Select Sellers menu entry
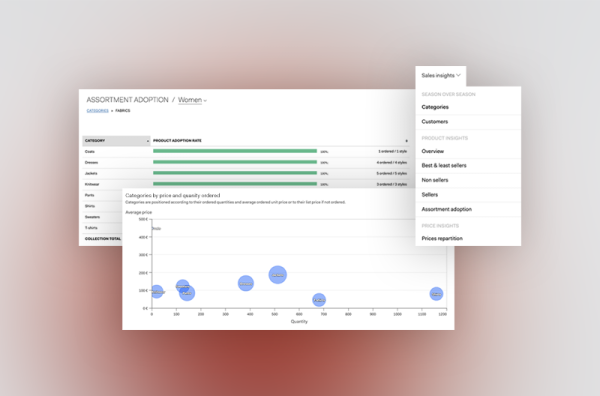Screen dimensions: 600x396 [x=430, y=195]
